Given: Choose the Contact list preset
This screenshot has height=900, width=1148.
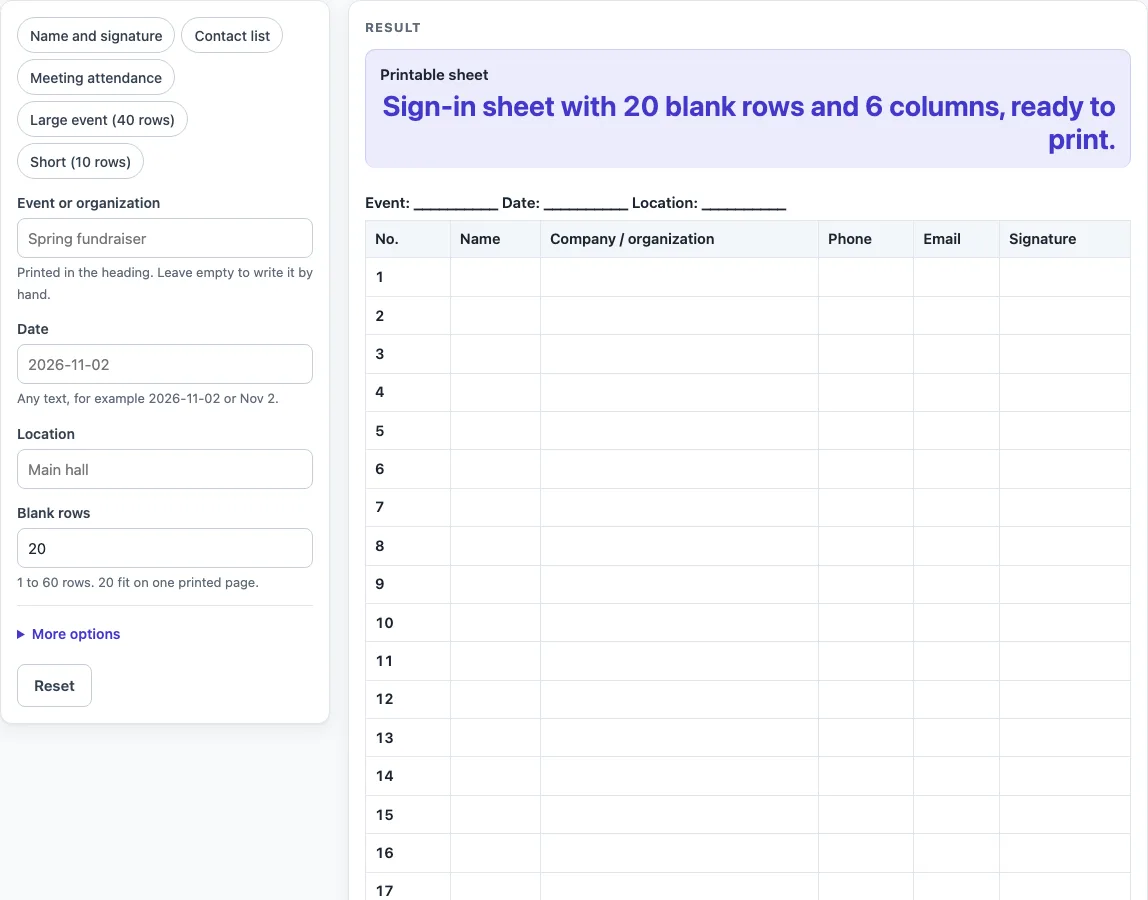Looking at the screenshot, I should tap(232, 36).
